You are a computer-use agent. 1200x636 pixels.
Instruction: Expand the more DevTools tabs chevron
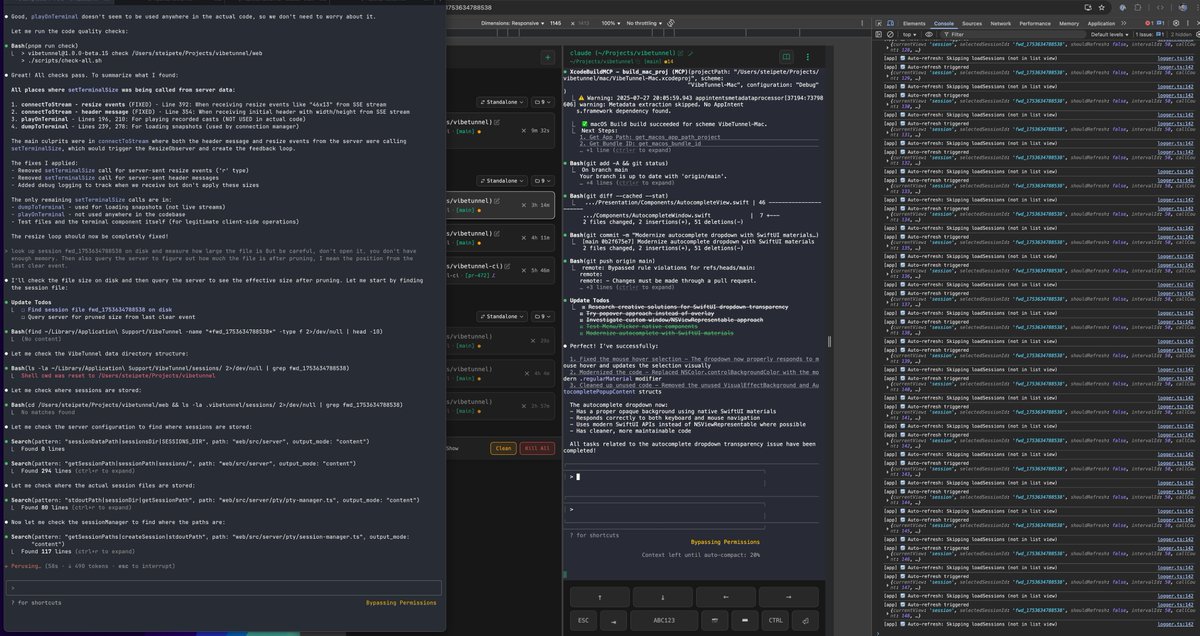[1123, 23]
